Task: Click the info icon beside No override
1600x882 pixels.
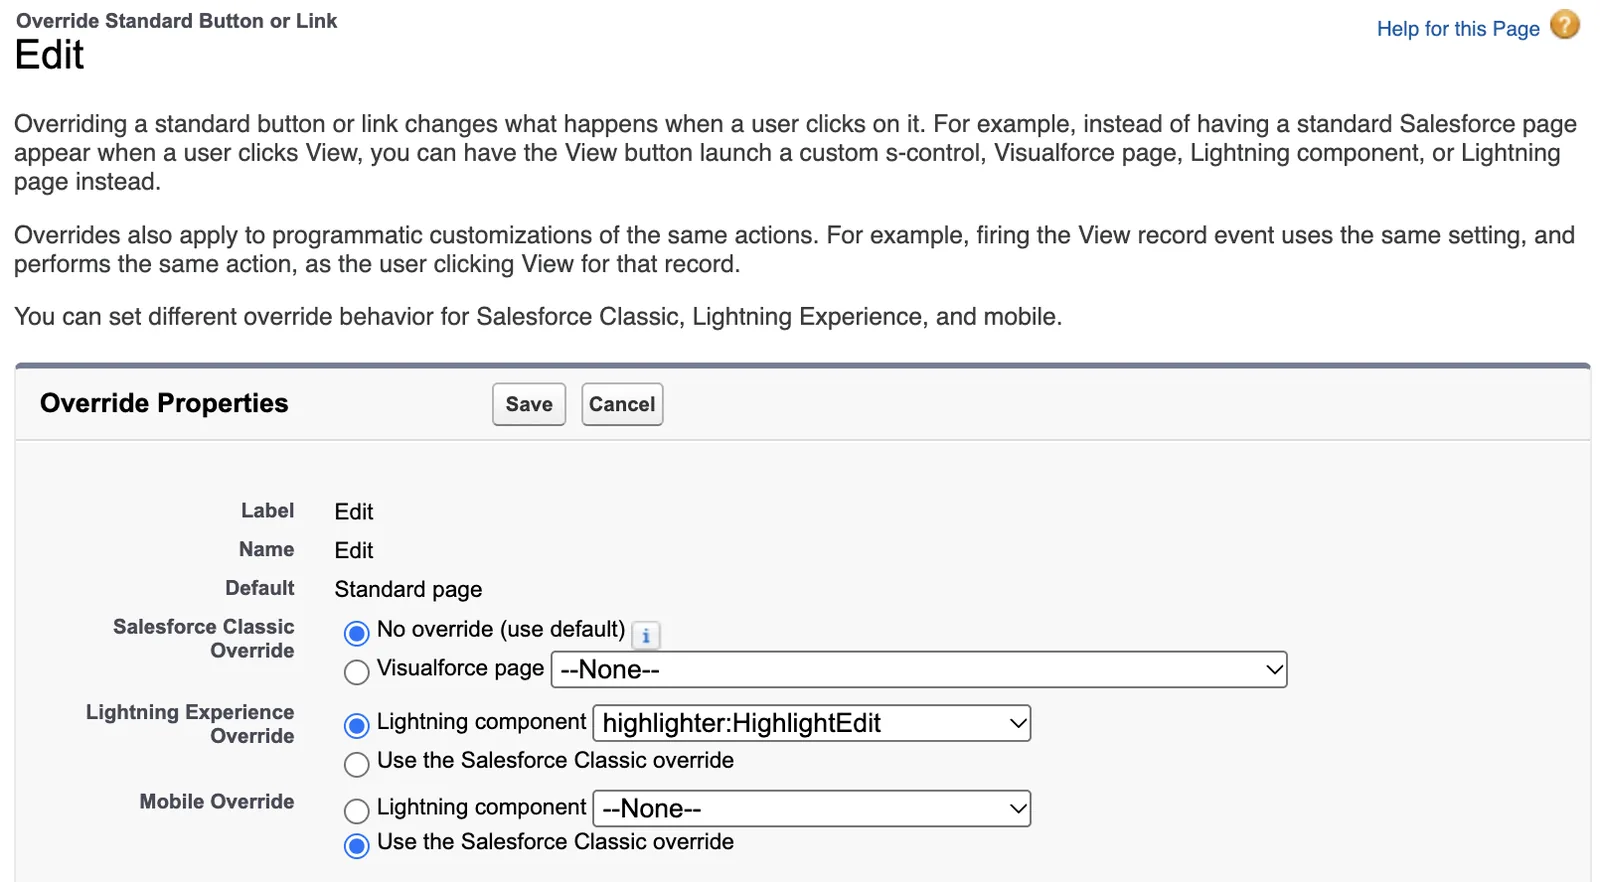Action: [x=646, y=635]
